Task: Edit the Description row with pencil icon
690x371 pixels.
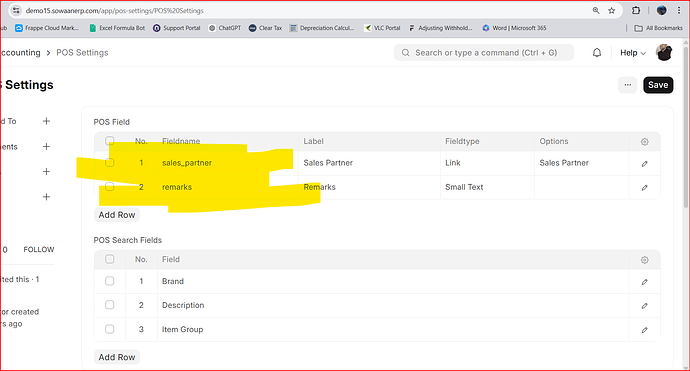Action: coord(644,305)
